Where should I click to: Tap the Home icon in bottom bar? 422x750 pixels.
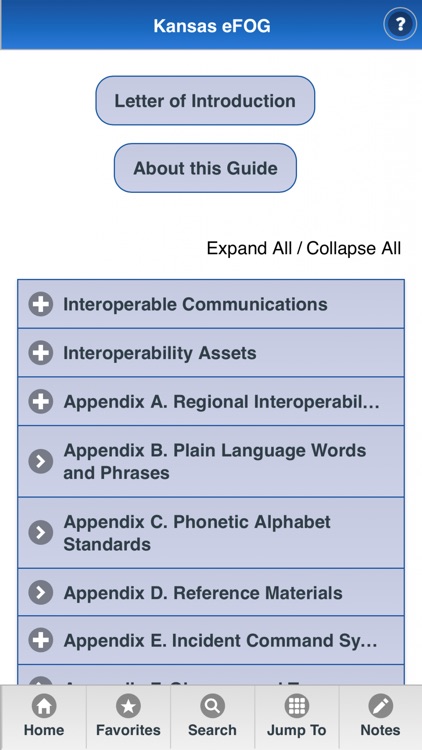44,706
